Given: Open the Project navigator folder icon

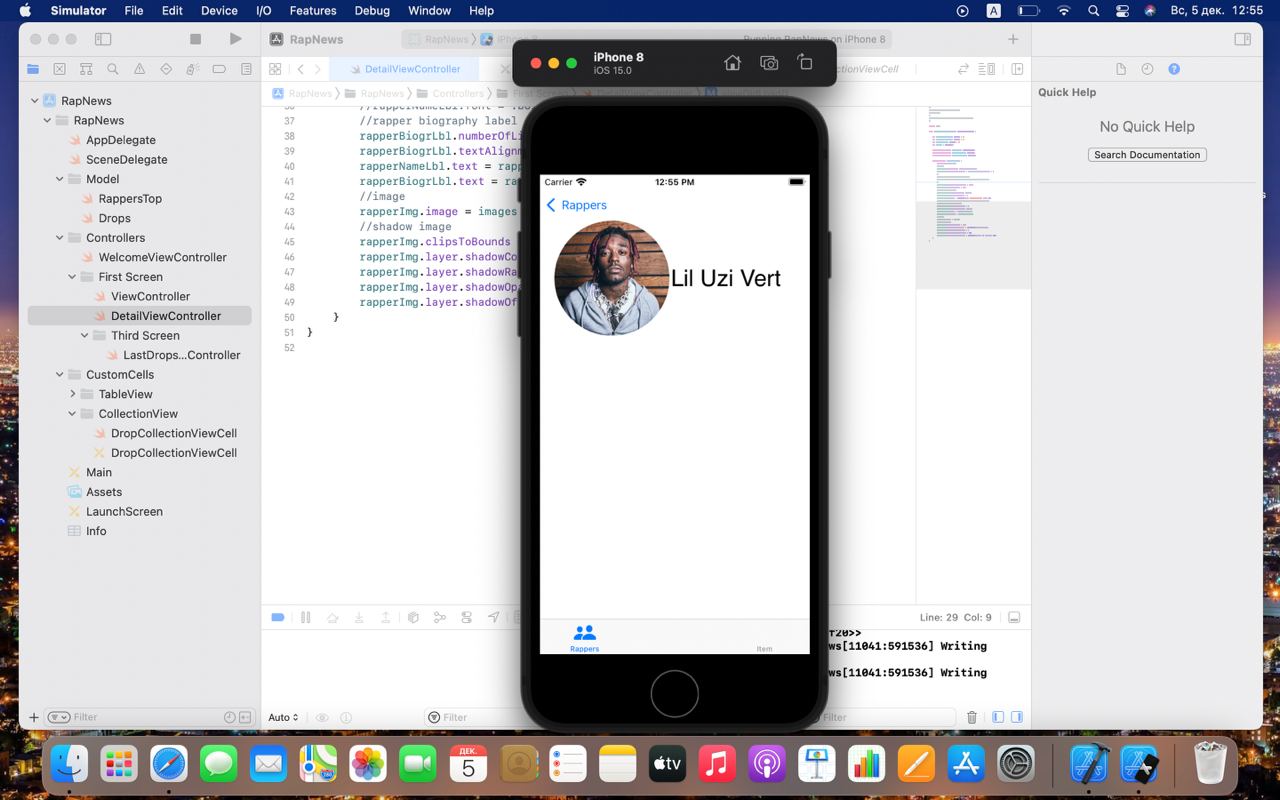Looking at the screenshot, I should tap(33, 69).
